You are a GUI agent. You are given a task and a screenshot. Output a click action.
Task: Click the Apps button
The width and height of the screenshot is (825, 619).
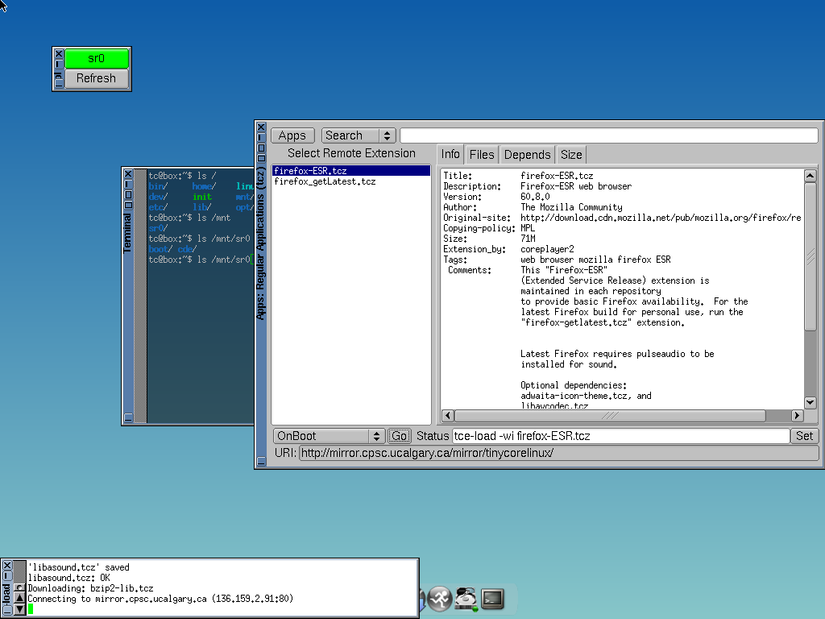coord(292,134)
